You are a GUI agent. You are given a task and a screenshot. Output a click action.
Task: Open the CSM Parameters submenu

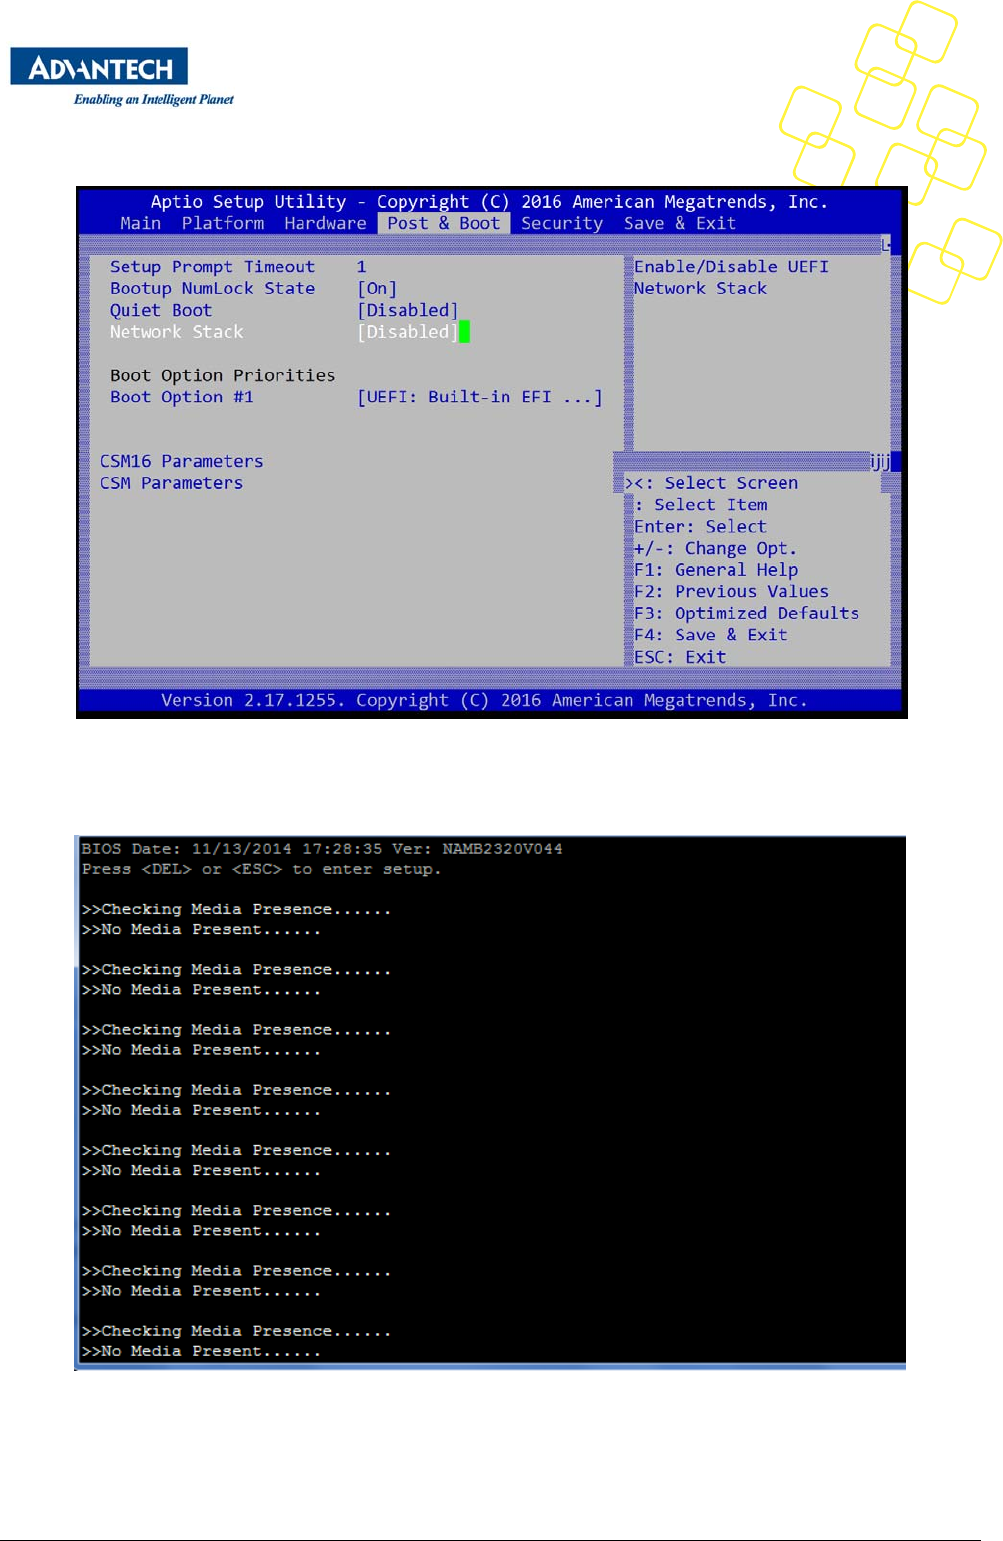pos(171,483)
